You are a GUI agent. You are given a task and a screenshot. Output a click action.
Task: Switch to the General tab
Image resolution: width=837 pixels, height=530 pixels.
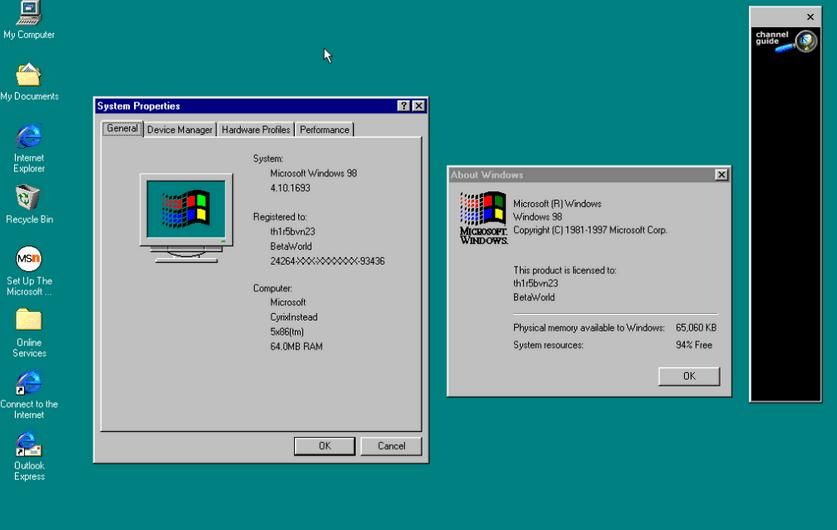pyautogui.click(x=122, y=129)
